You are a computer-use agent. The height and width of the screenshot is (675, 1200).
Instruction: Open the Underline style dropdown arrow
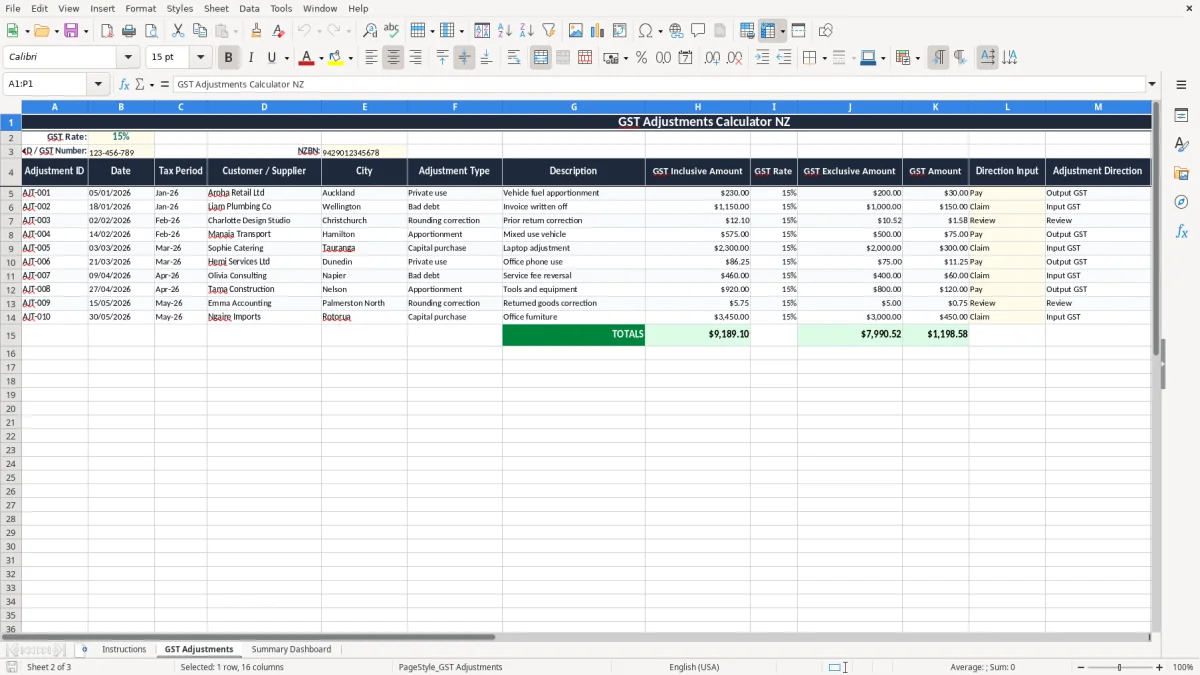tap(285, 58)
